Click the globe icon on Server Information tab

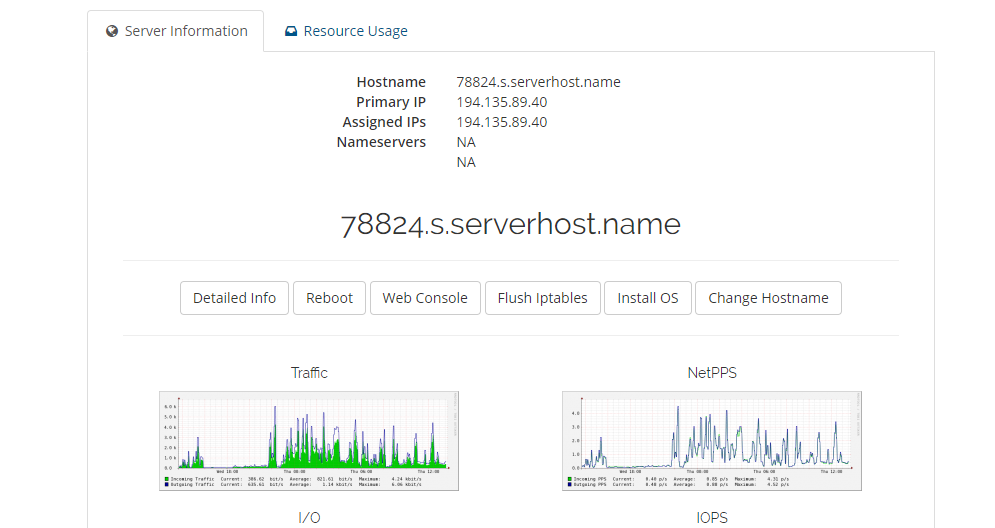[x=112, y=31]
